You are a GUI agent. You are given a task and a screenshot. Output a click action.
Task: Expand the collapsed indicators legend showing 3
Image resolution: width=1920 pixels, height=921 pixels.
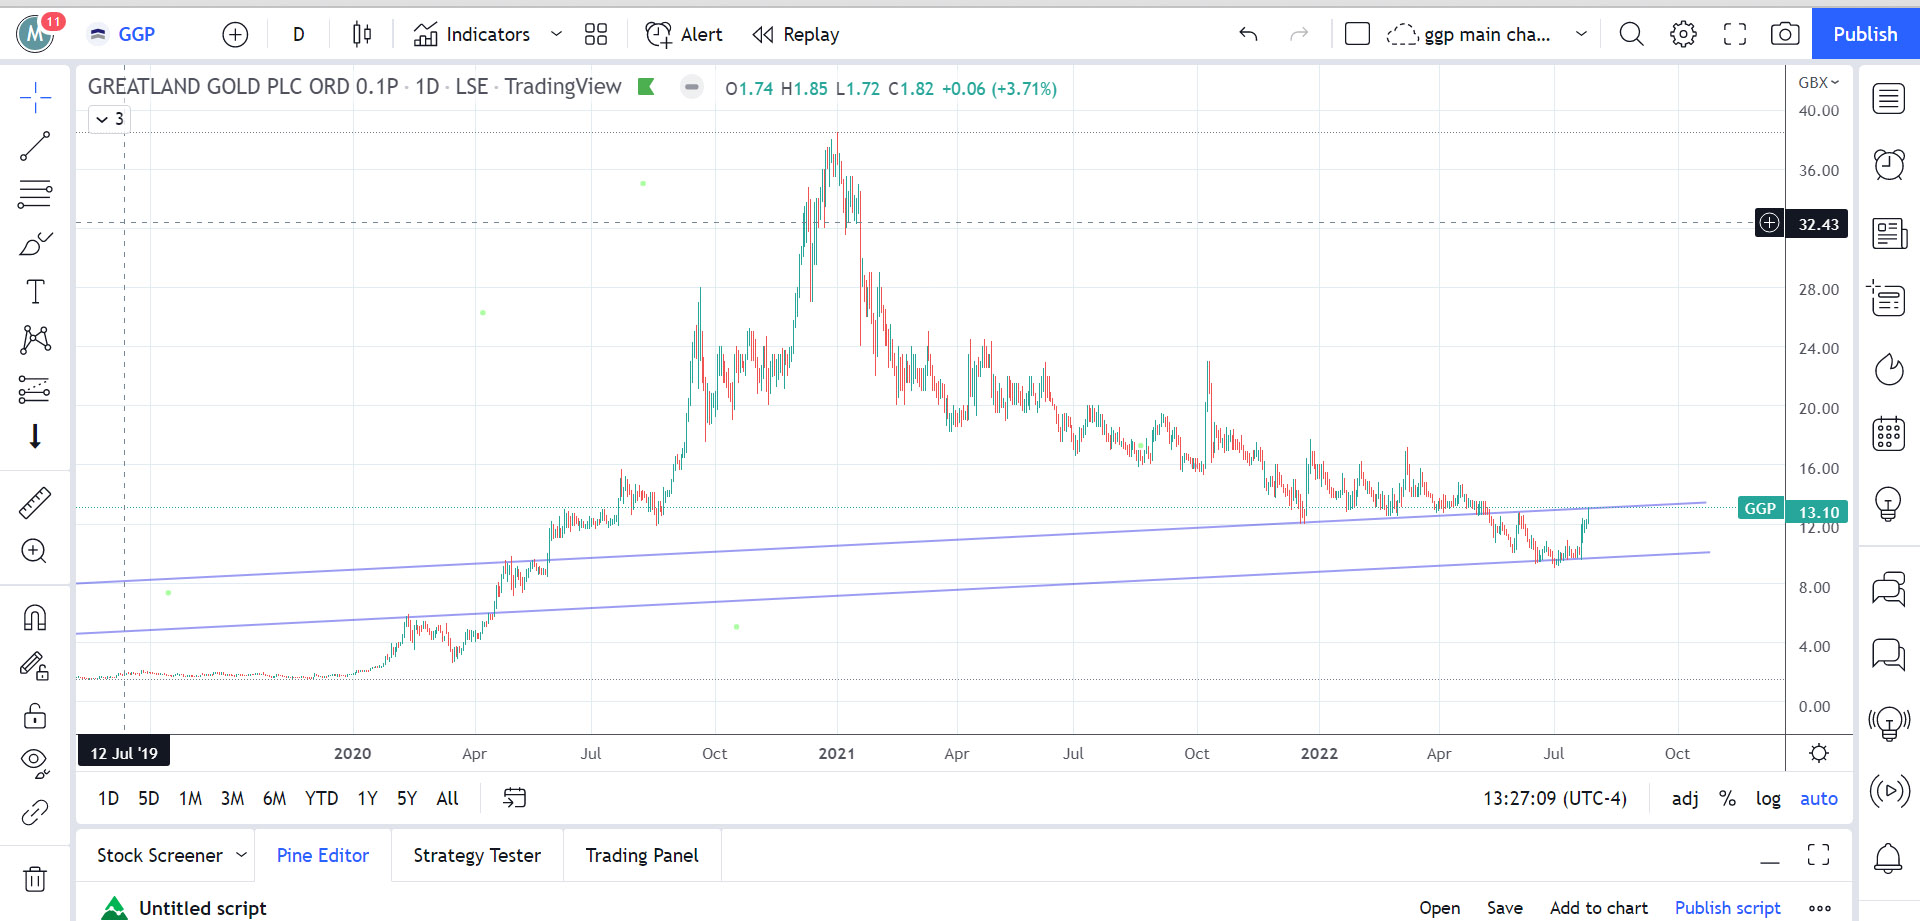110,119
